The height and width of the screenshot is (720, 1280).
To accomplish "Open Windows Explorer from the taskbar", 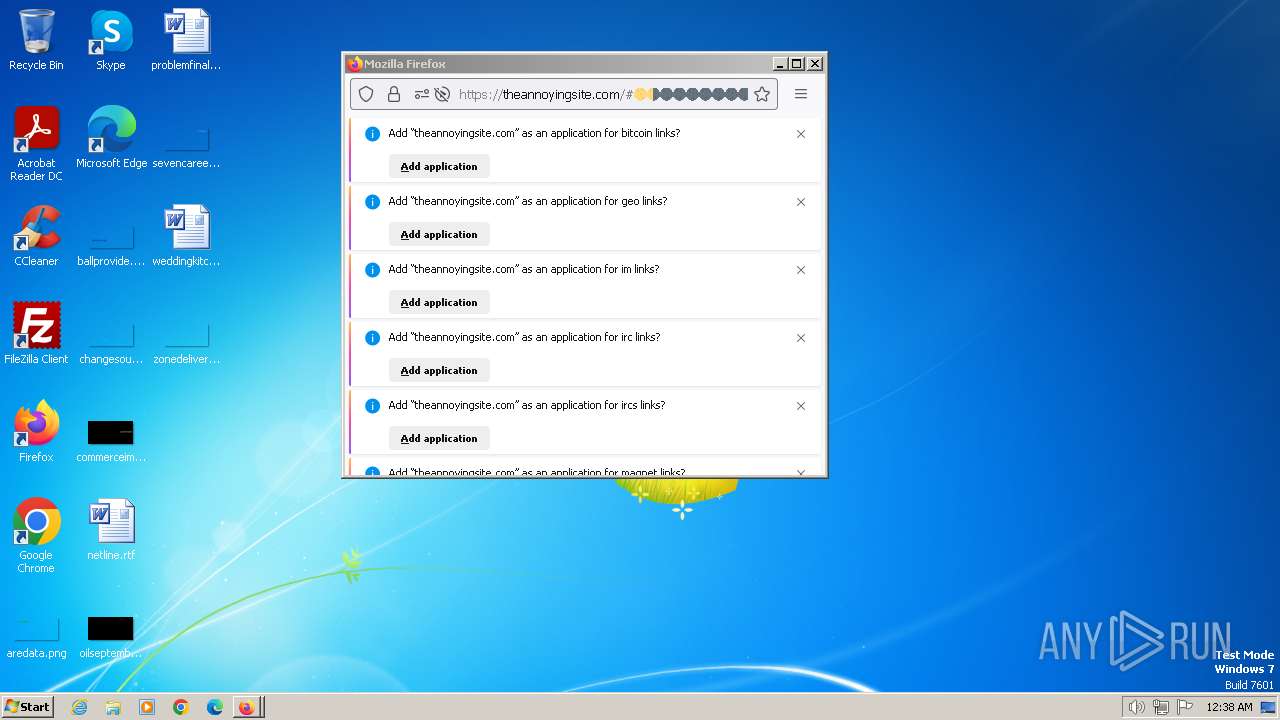I will [113, 707].
